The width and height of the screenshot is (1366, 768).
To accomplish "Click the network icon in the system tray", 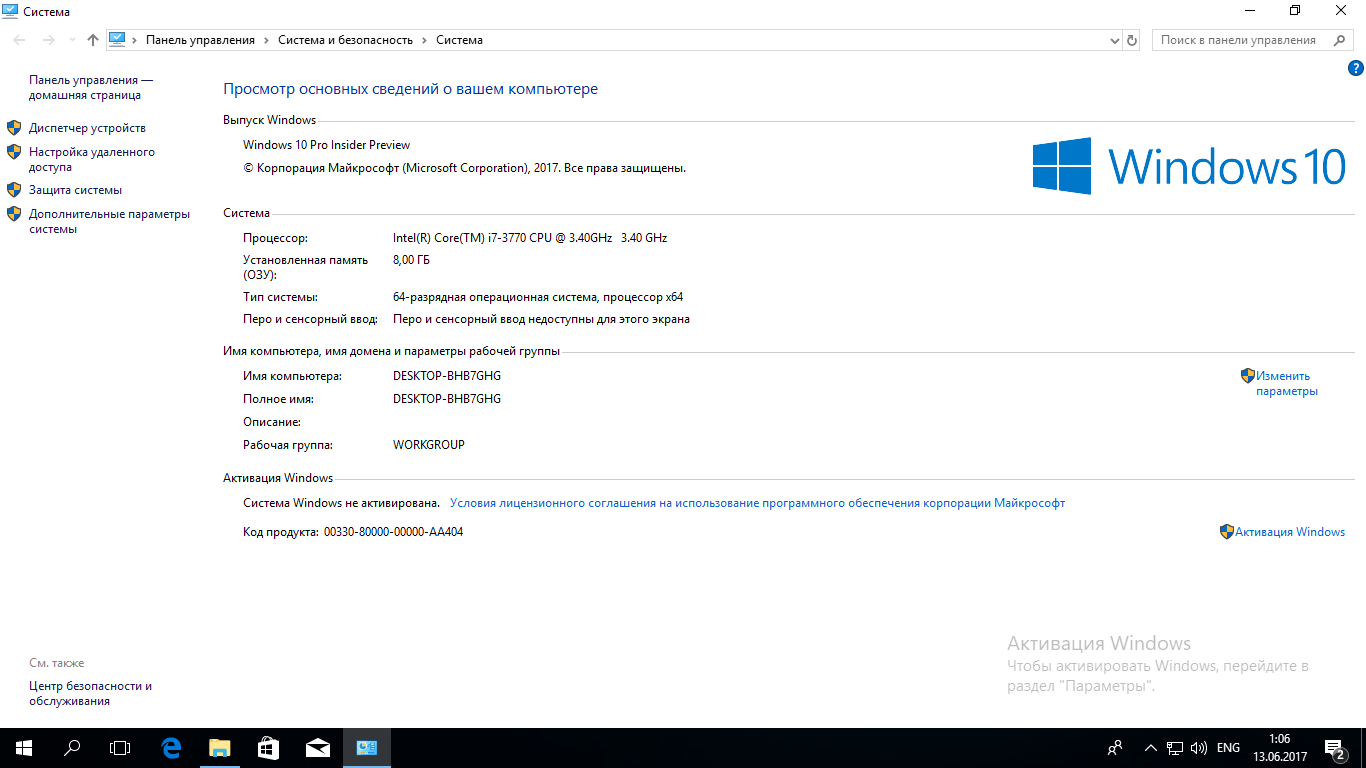I will 1176,748.
